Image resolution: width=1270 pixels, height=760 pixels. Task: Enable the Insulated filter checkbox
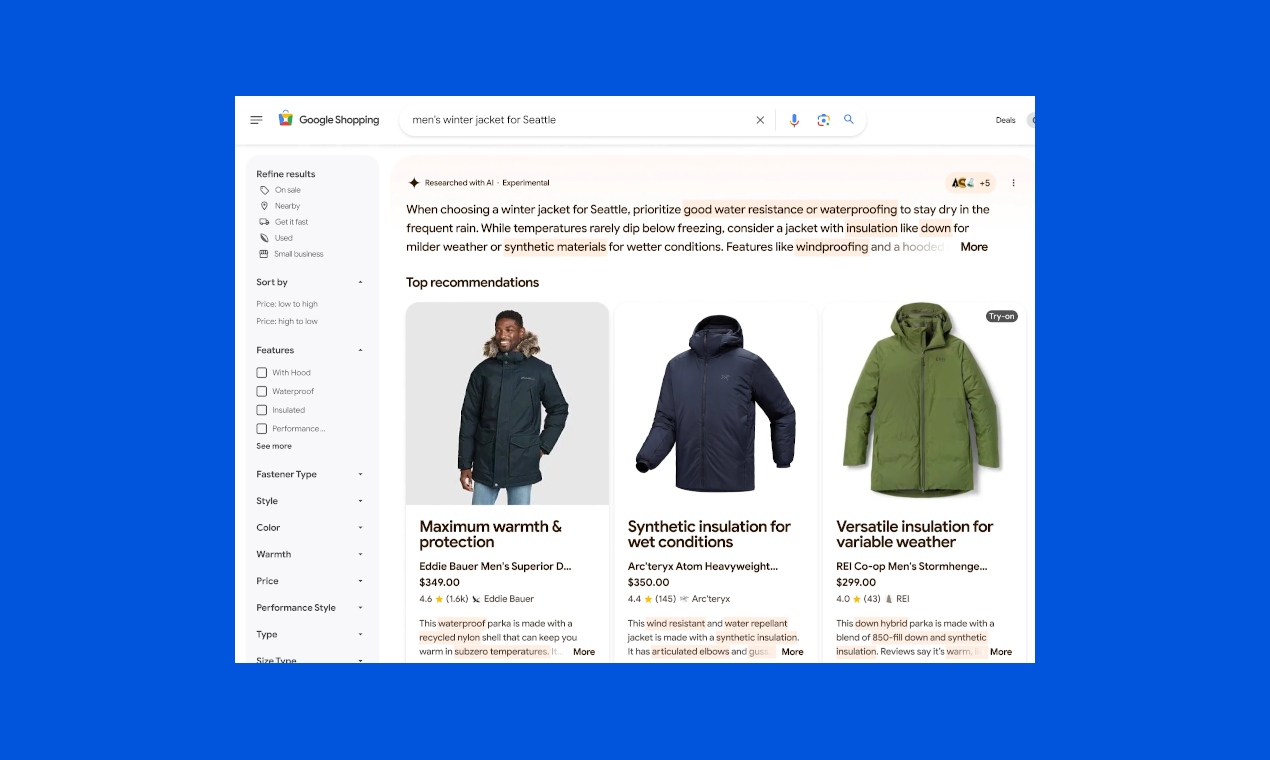260,410
